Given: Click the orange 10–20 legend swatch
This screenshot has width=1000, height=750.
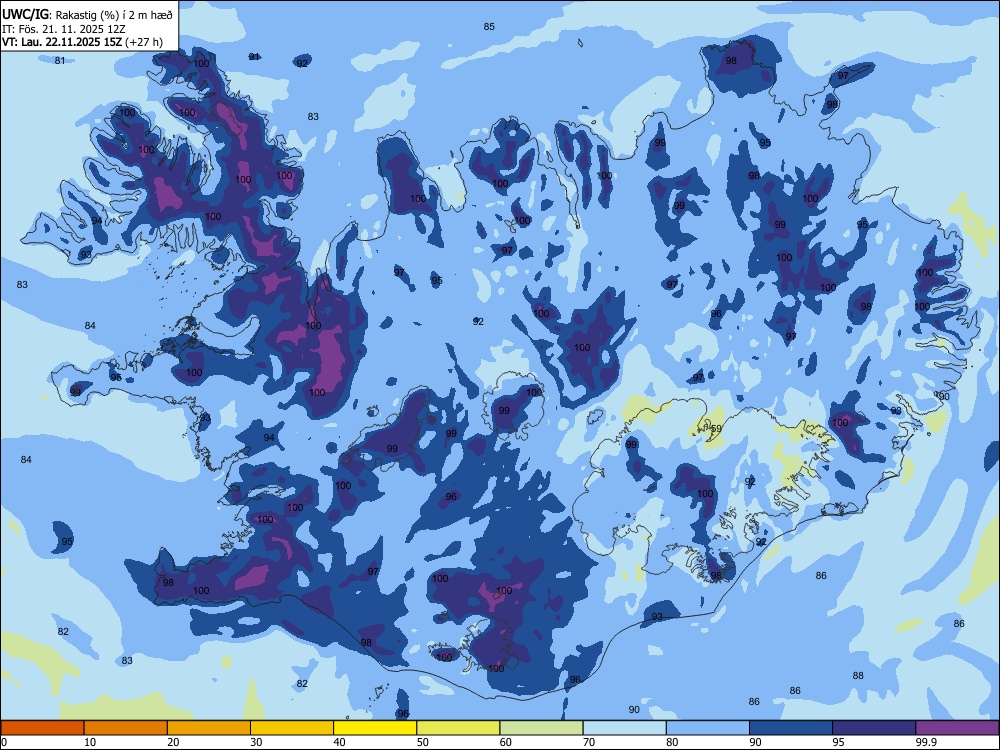Looking at the screenshot, I should click(126, 728).
